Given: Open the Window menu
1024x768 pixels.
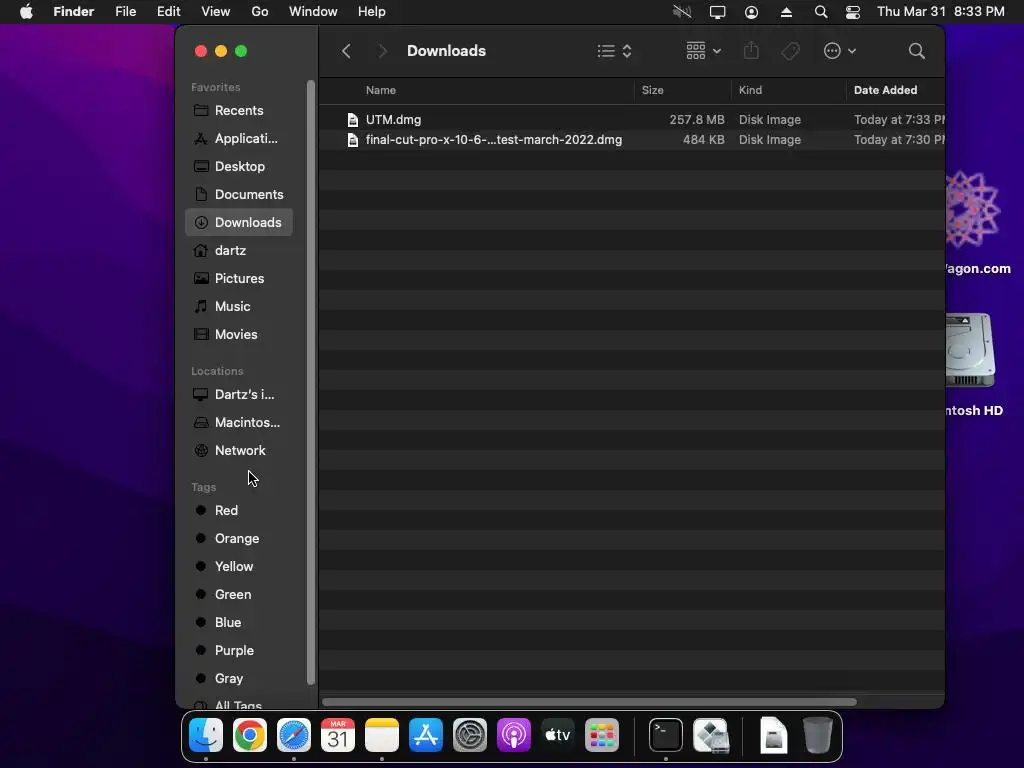Looking at the screenshot, I should pos(313,12).
